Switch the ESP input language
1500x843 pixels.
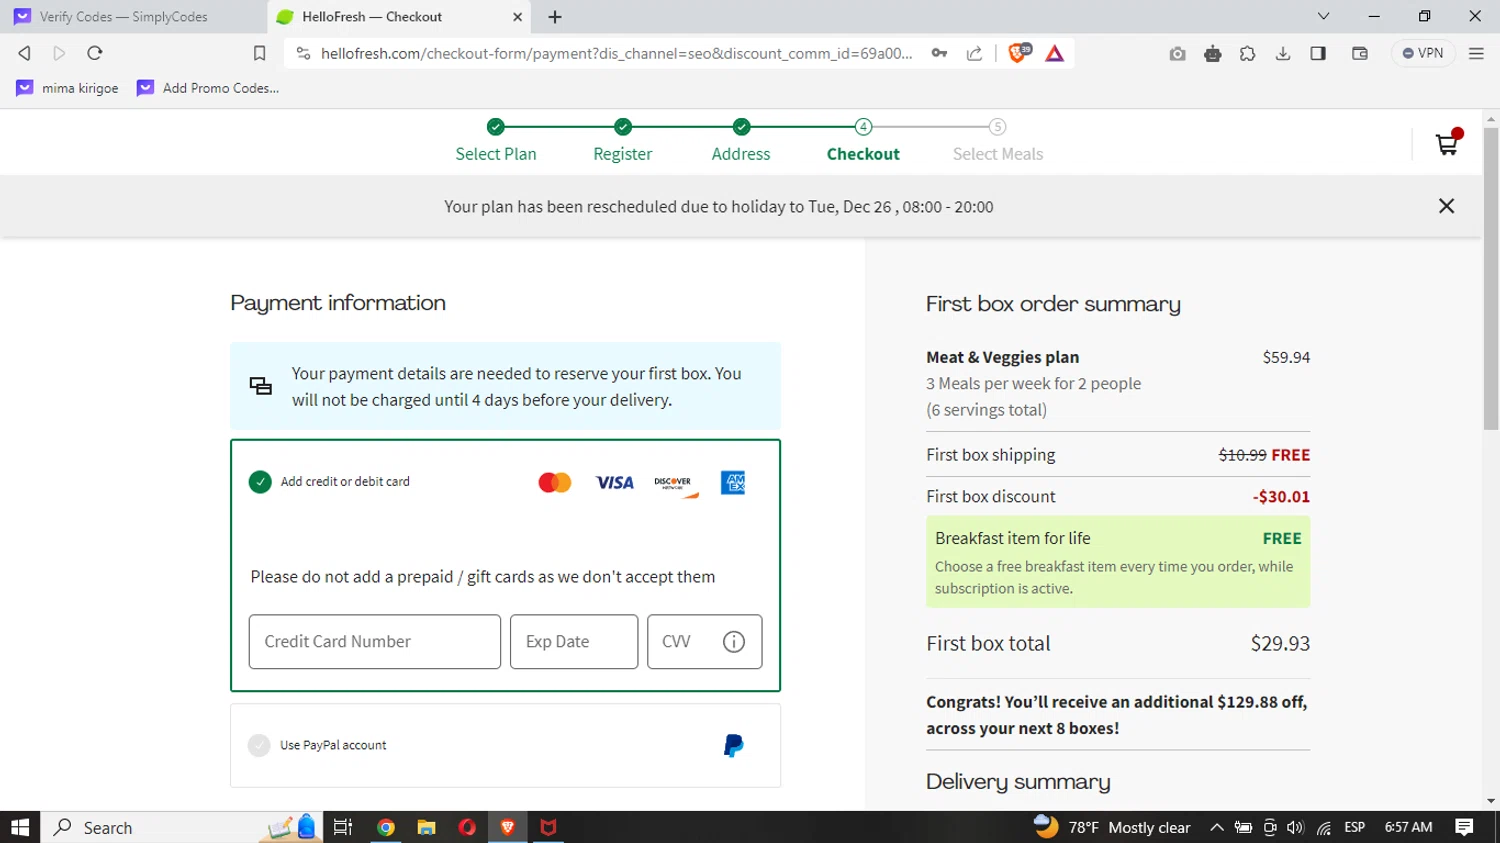1355,827
